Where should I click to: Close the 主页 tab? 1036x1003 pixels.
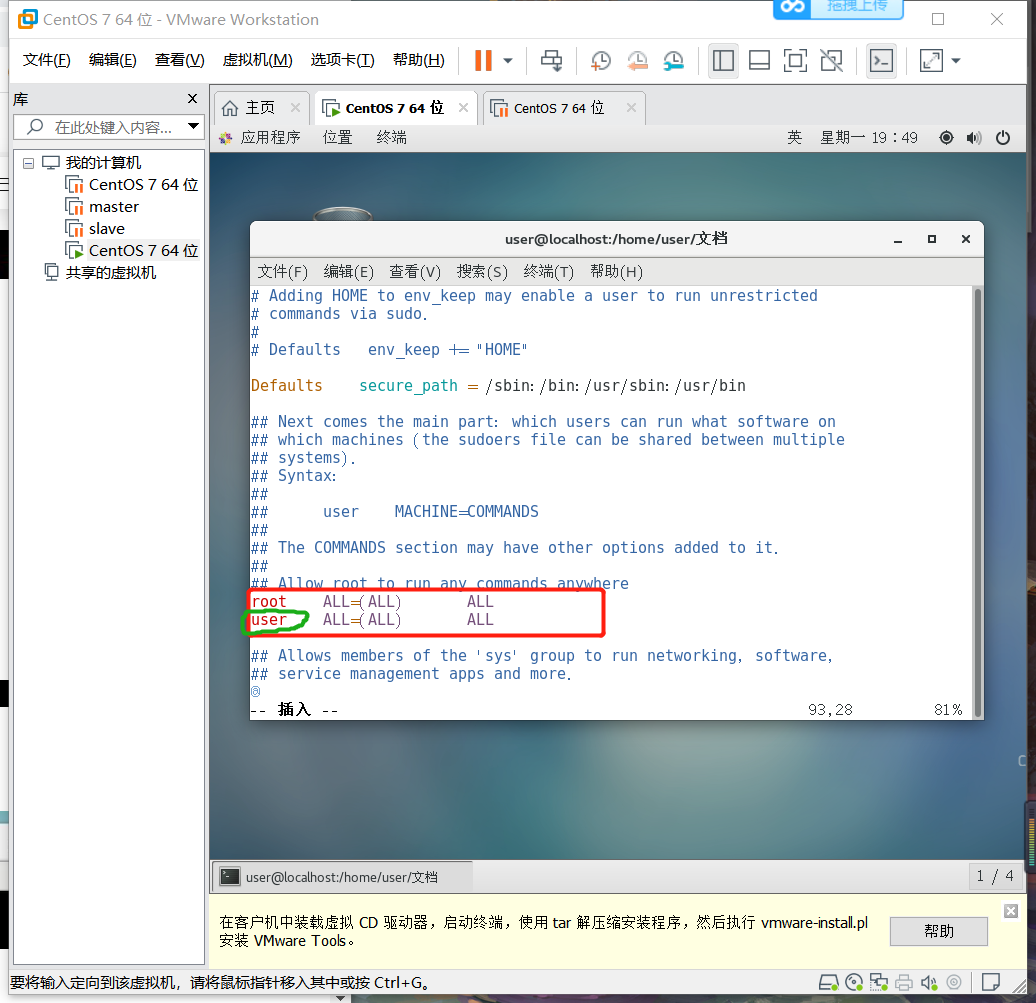(295, 107)
